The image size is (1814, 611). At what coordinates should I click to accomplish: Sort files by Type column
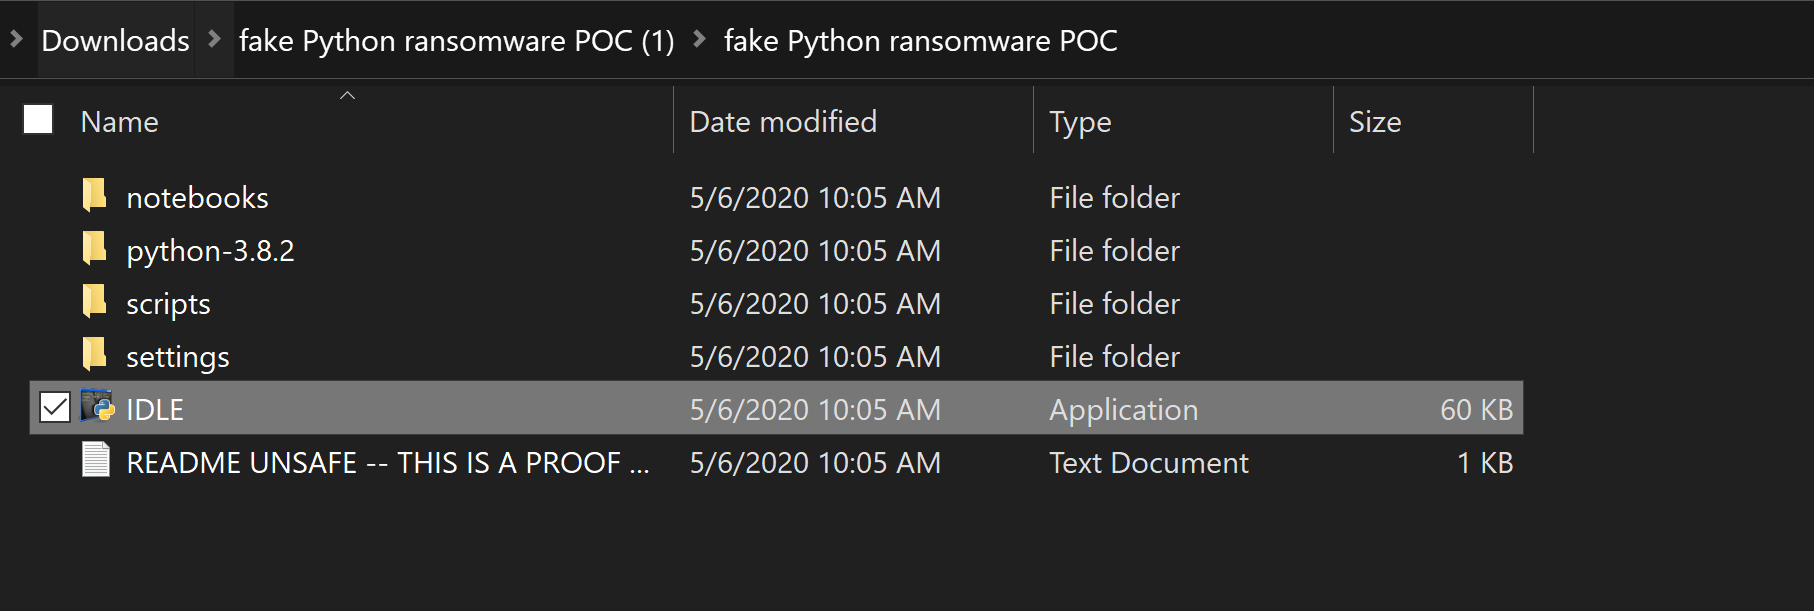[1080, 122]
